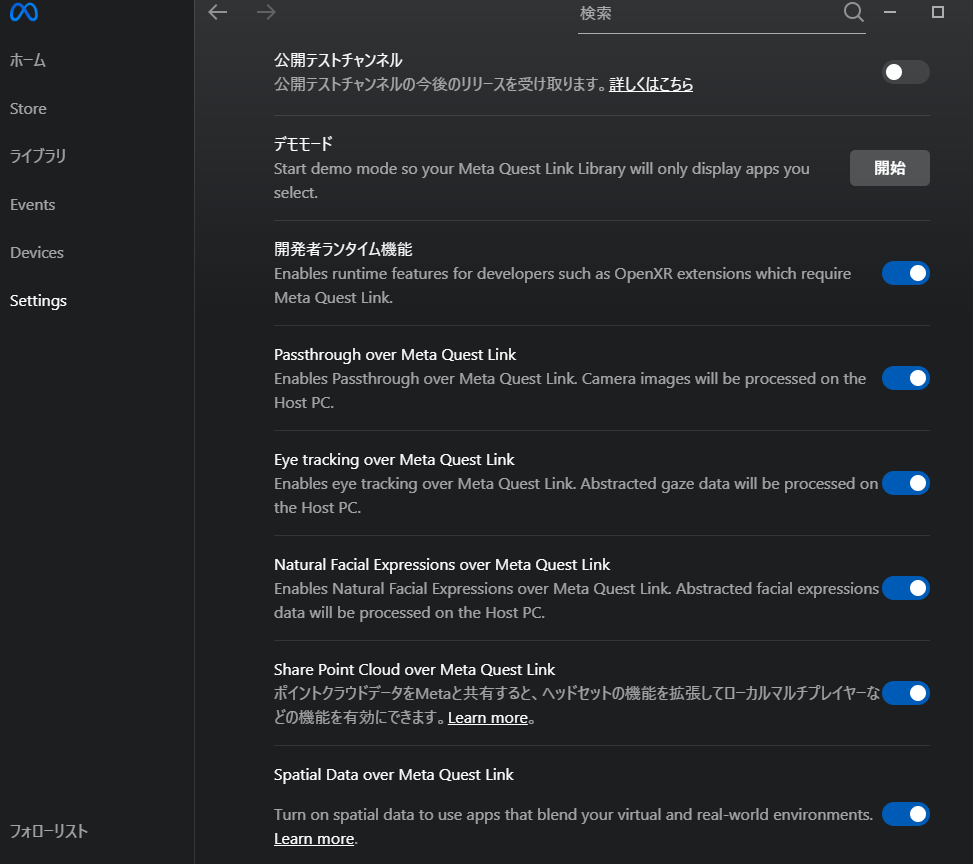Image resolution: width=973 pixels, height=864 pixels.
Task: Open the Events section
Action: (x=32, y=204)
